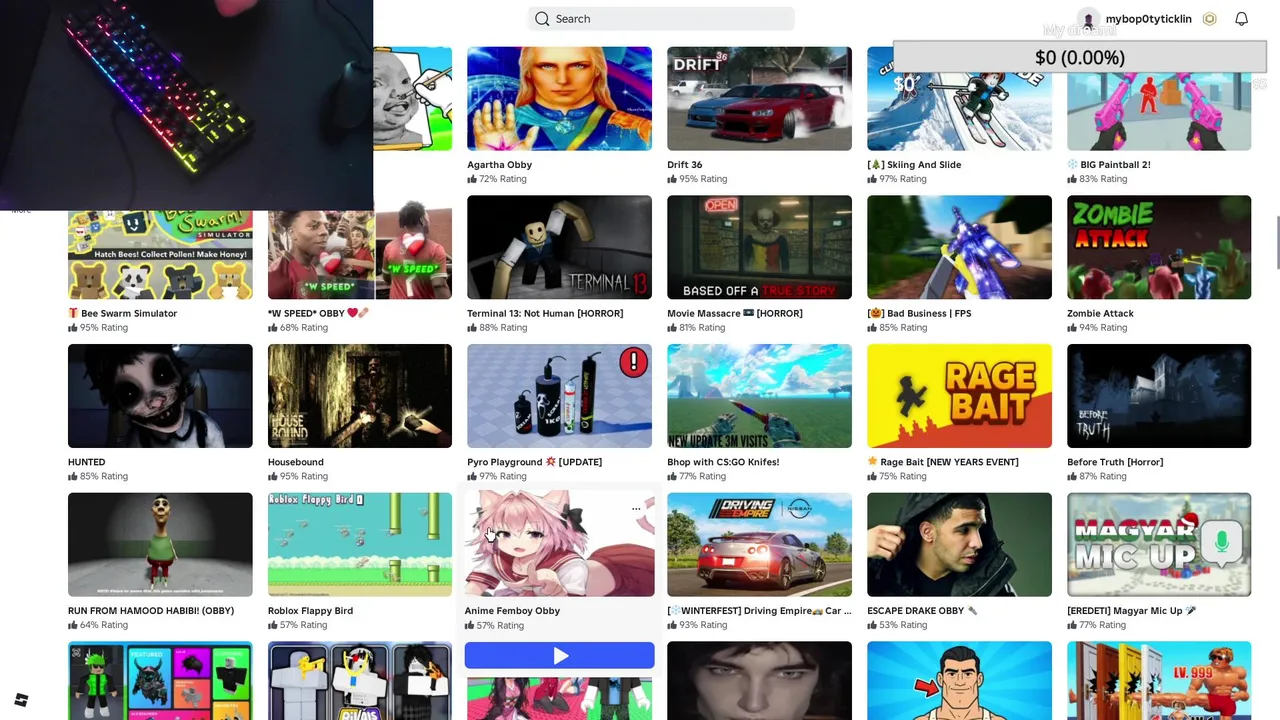Open the Robux balance icon
Screen dimensions: 1280x720
pos(1209,19)
